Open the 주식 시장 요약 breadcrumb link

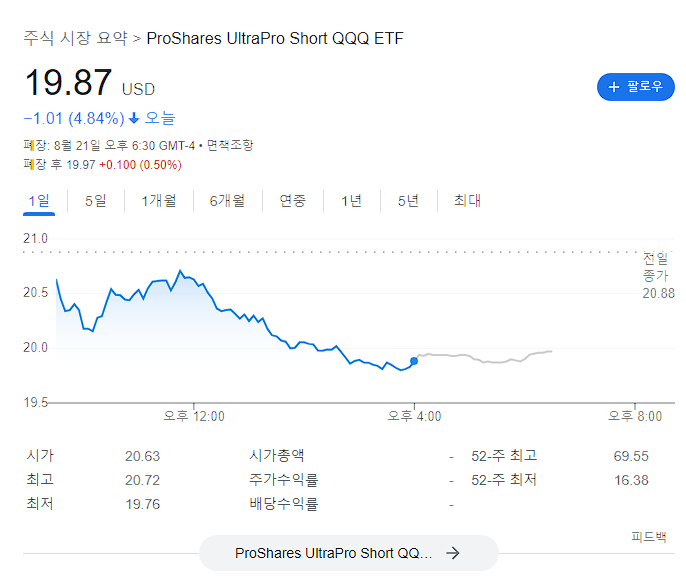tap(75, 38)
